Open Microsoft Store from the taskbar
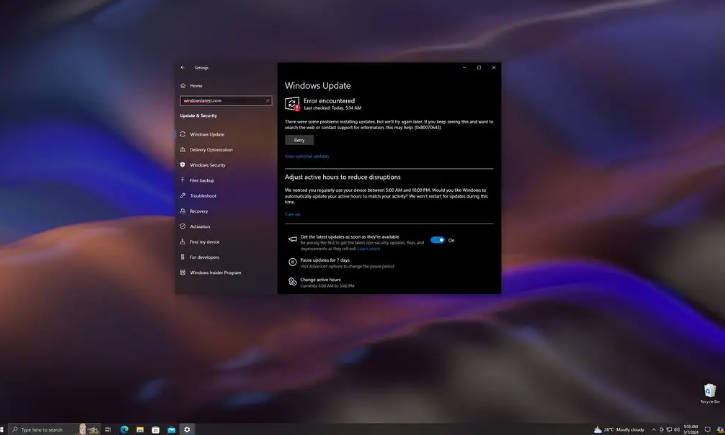The height and width of the screenshot is (435, 725). [x=156, y=429]
